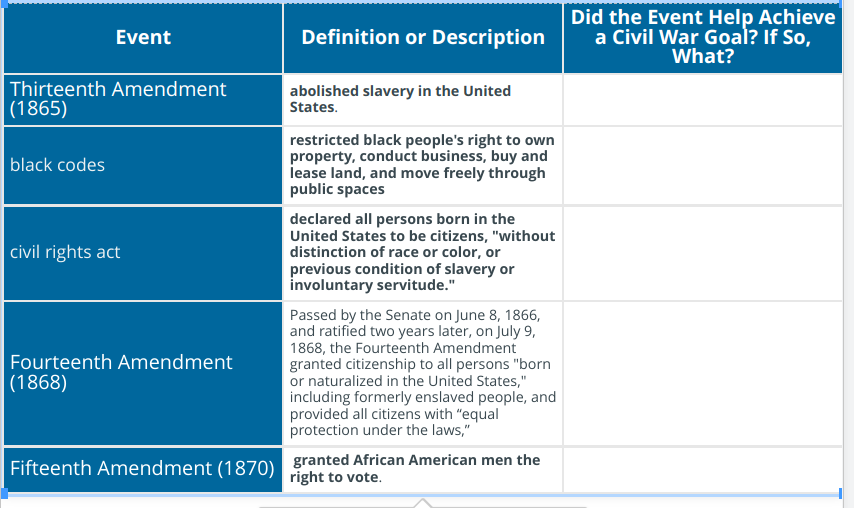The width and height of the screenshot is (854, 508).
Task: Click the bottom-left table selection handle
Action: coord(4,493)
